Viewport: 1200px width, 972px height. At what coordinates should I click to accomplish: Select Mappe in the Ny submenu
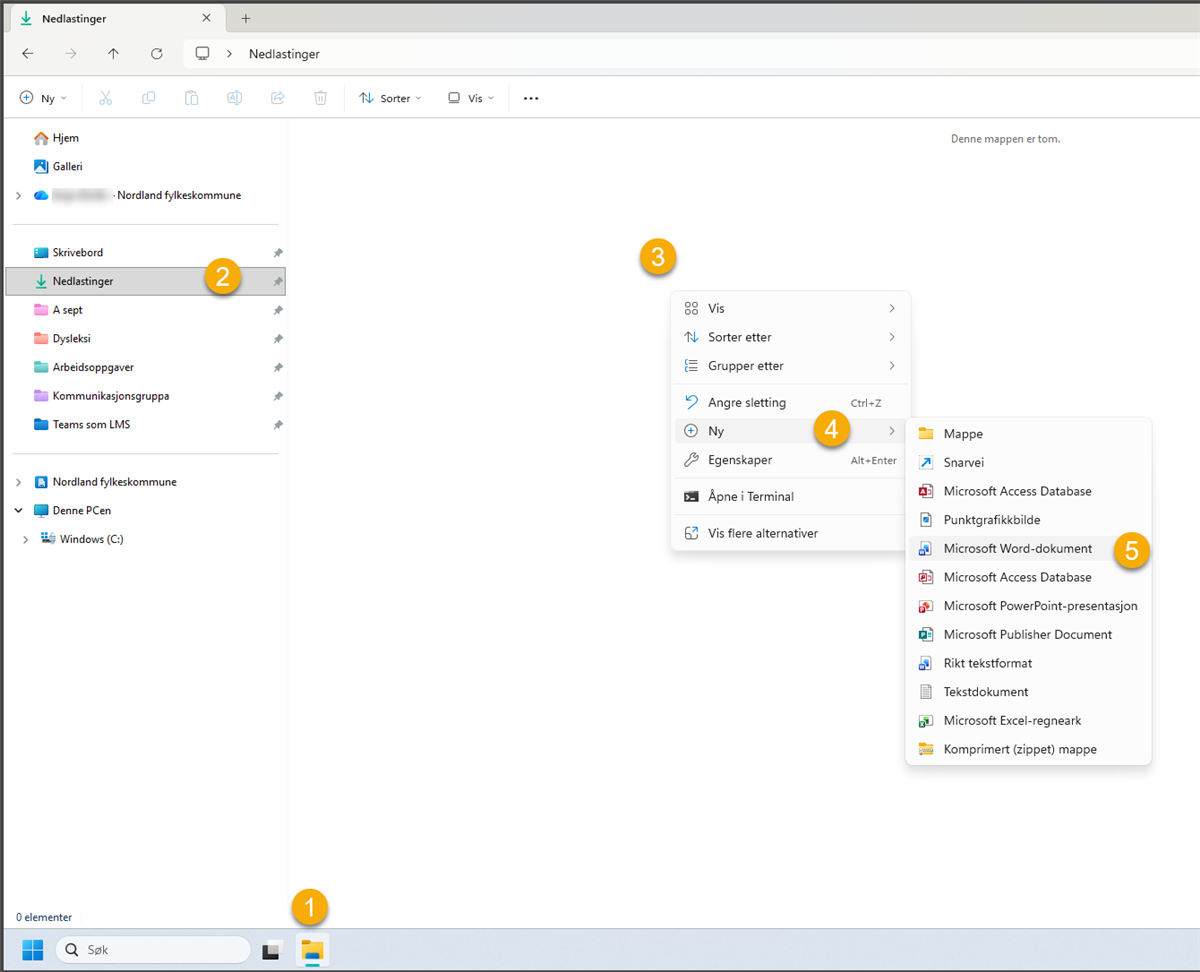pyautogui.click(x=962, y=434)
